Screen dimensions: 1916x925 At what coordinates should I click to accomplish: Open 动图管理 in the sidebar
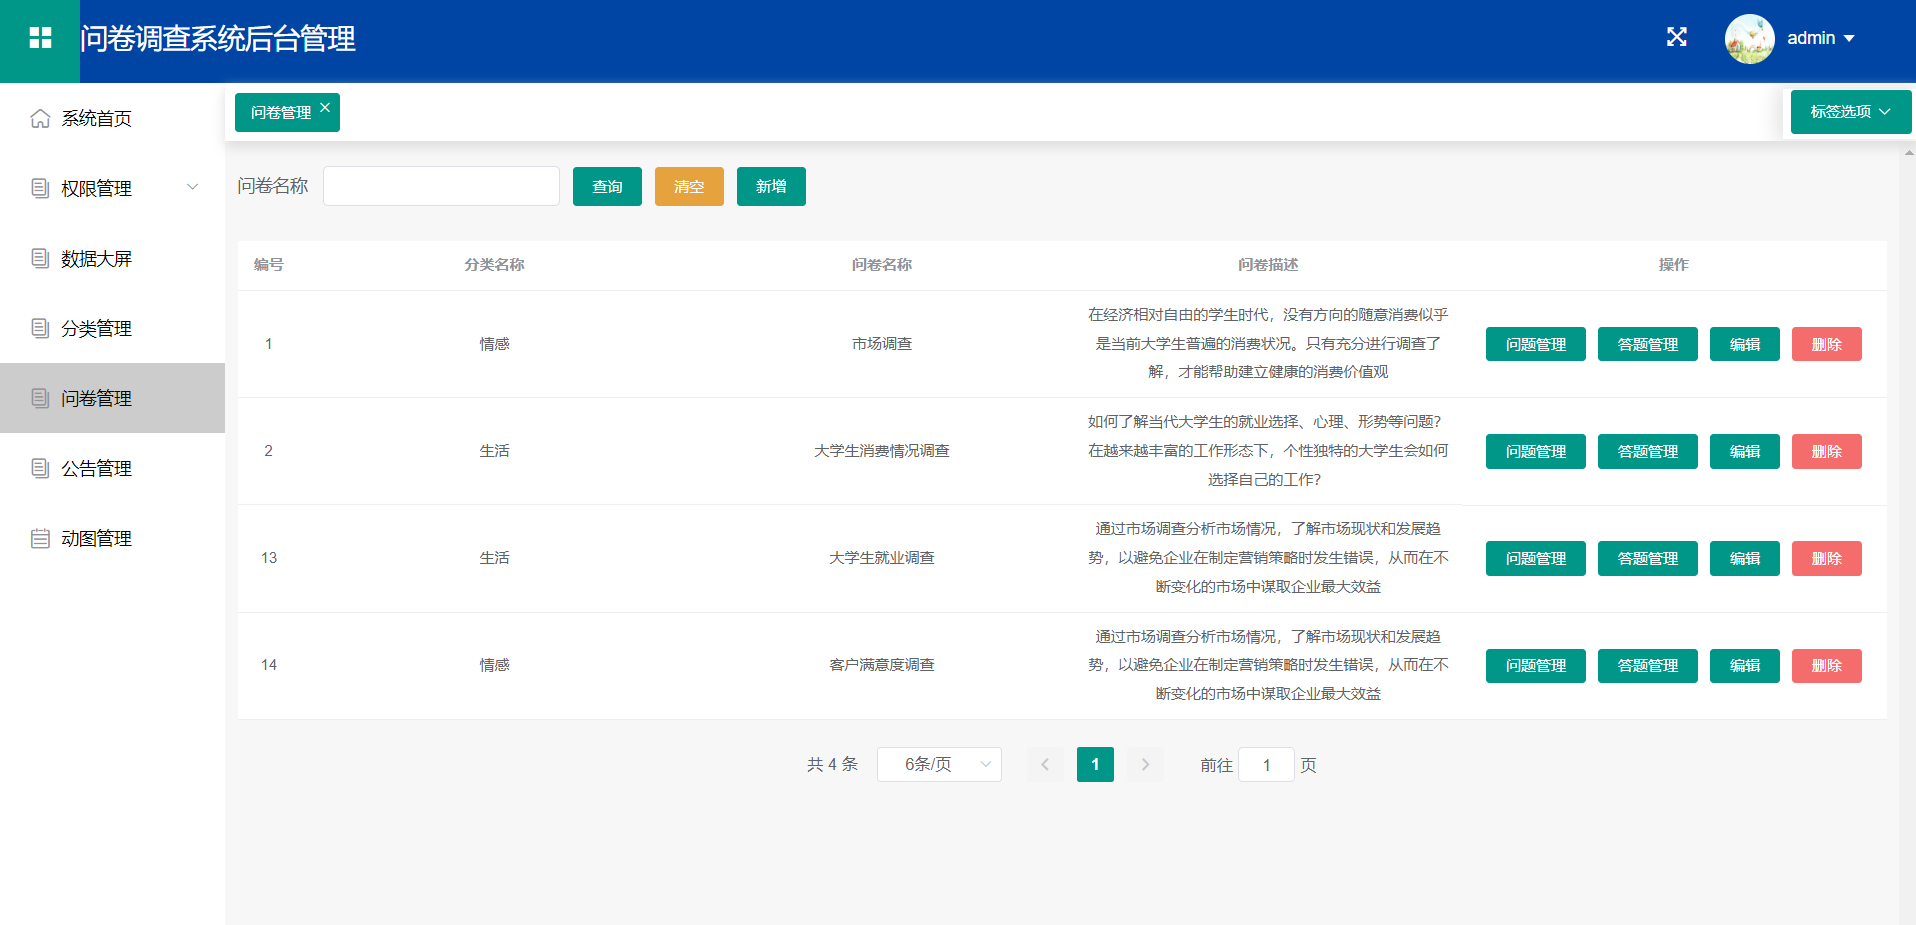coord(112,538)
